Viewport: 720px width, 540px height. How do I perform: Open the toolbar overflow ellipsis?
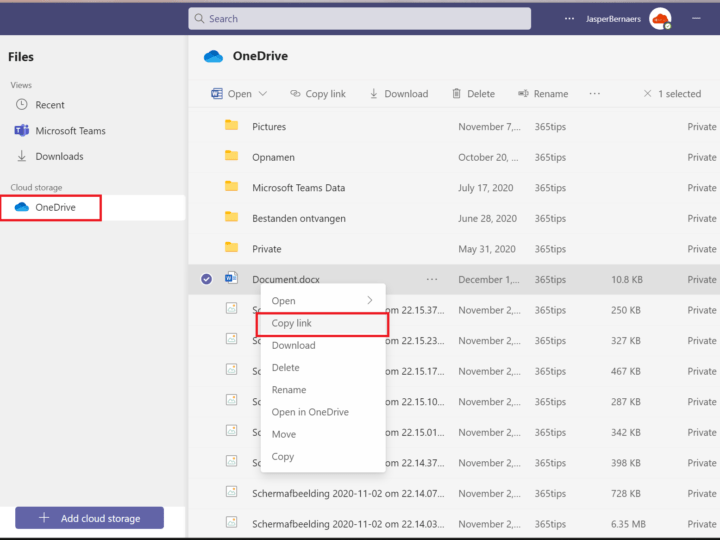point(595,94)
